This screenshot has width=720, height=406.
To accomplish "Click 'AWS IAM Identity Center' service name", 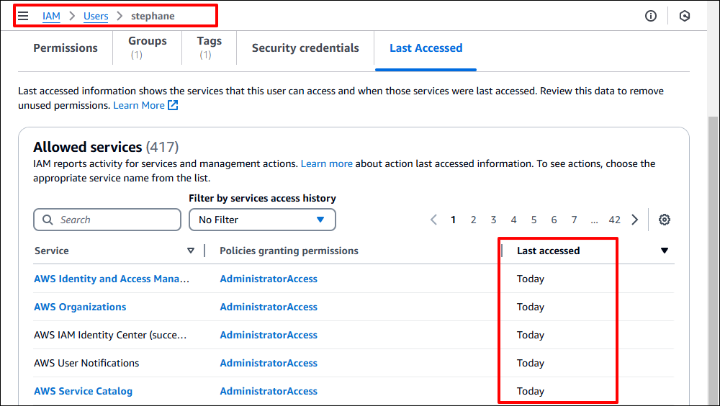I will coord(110,335).
